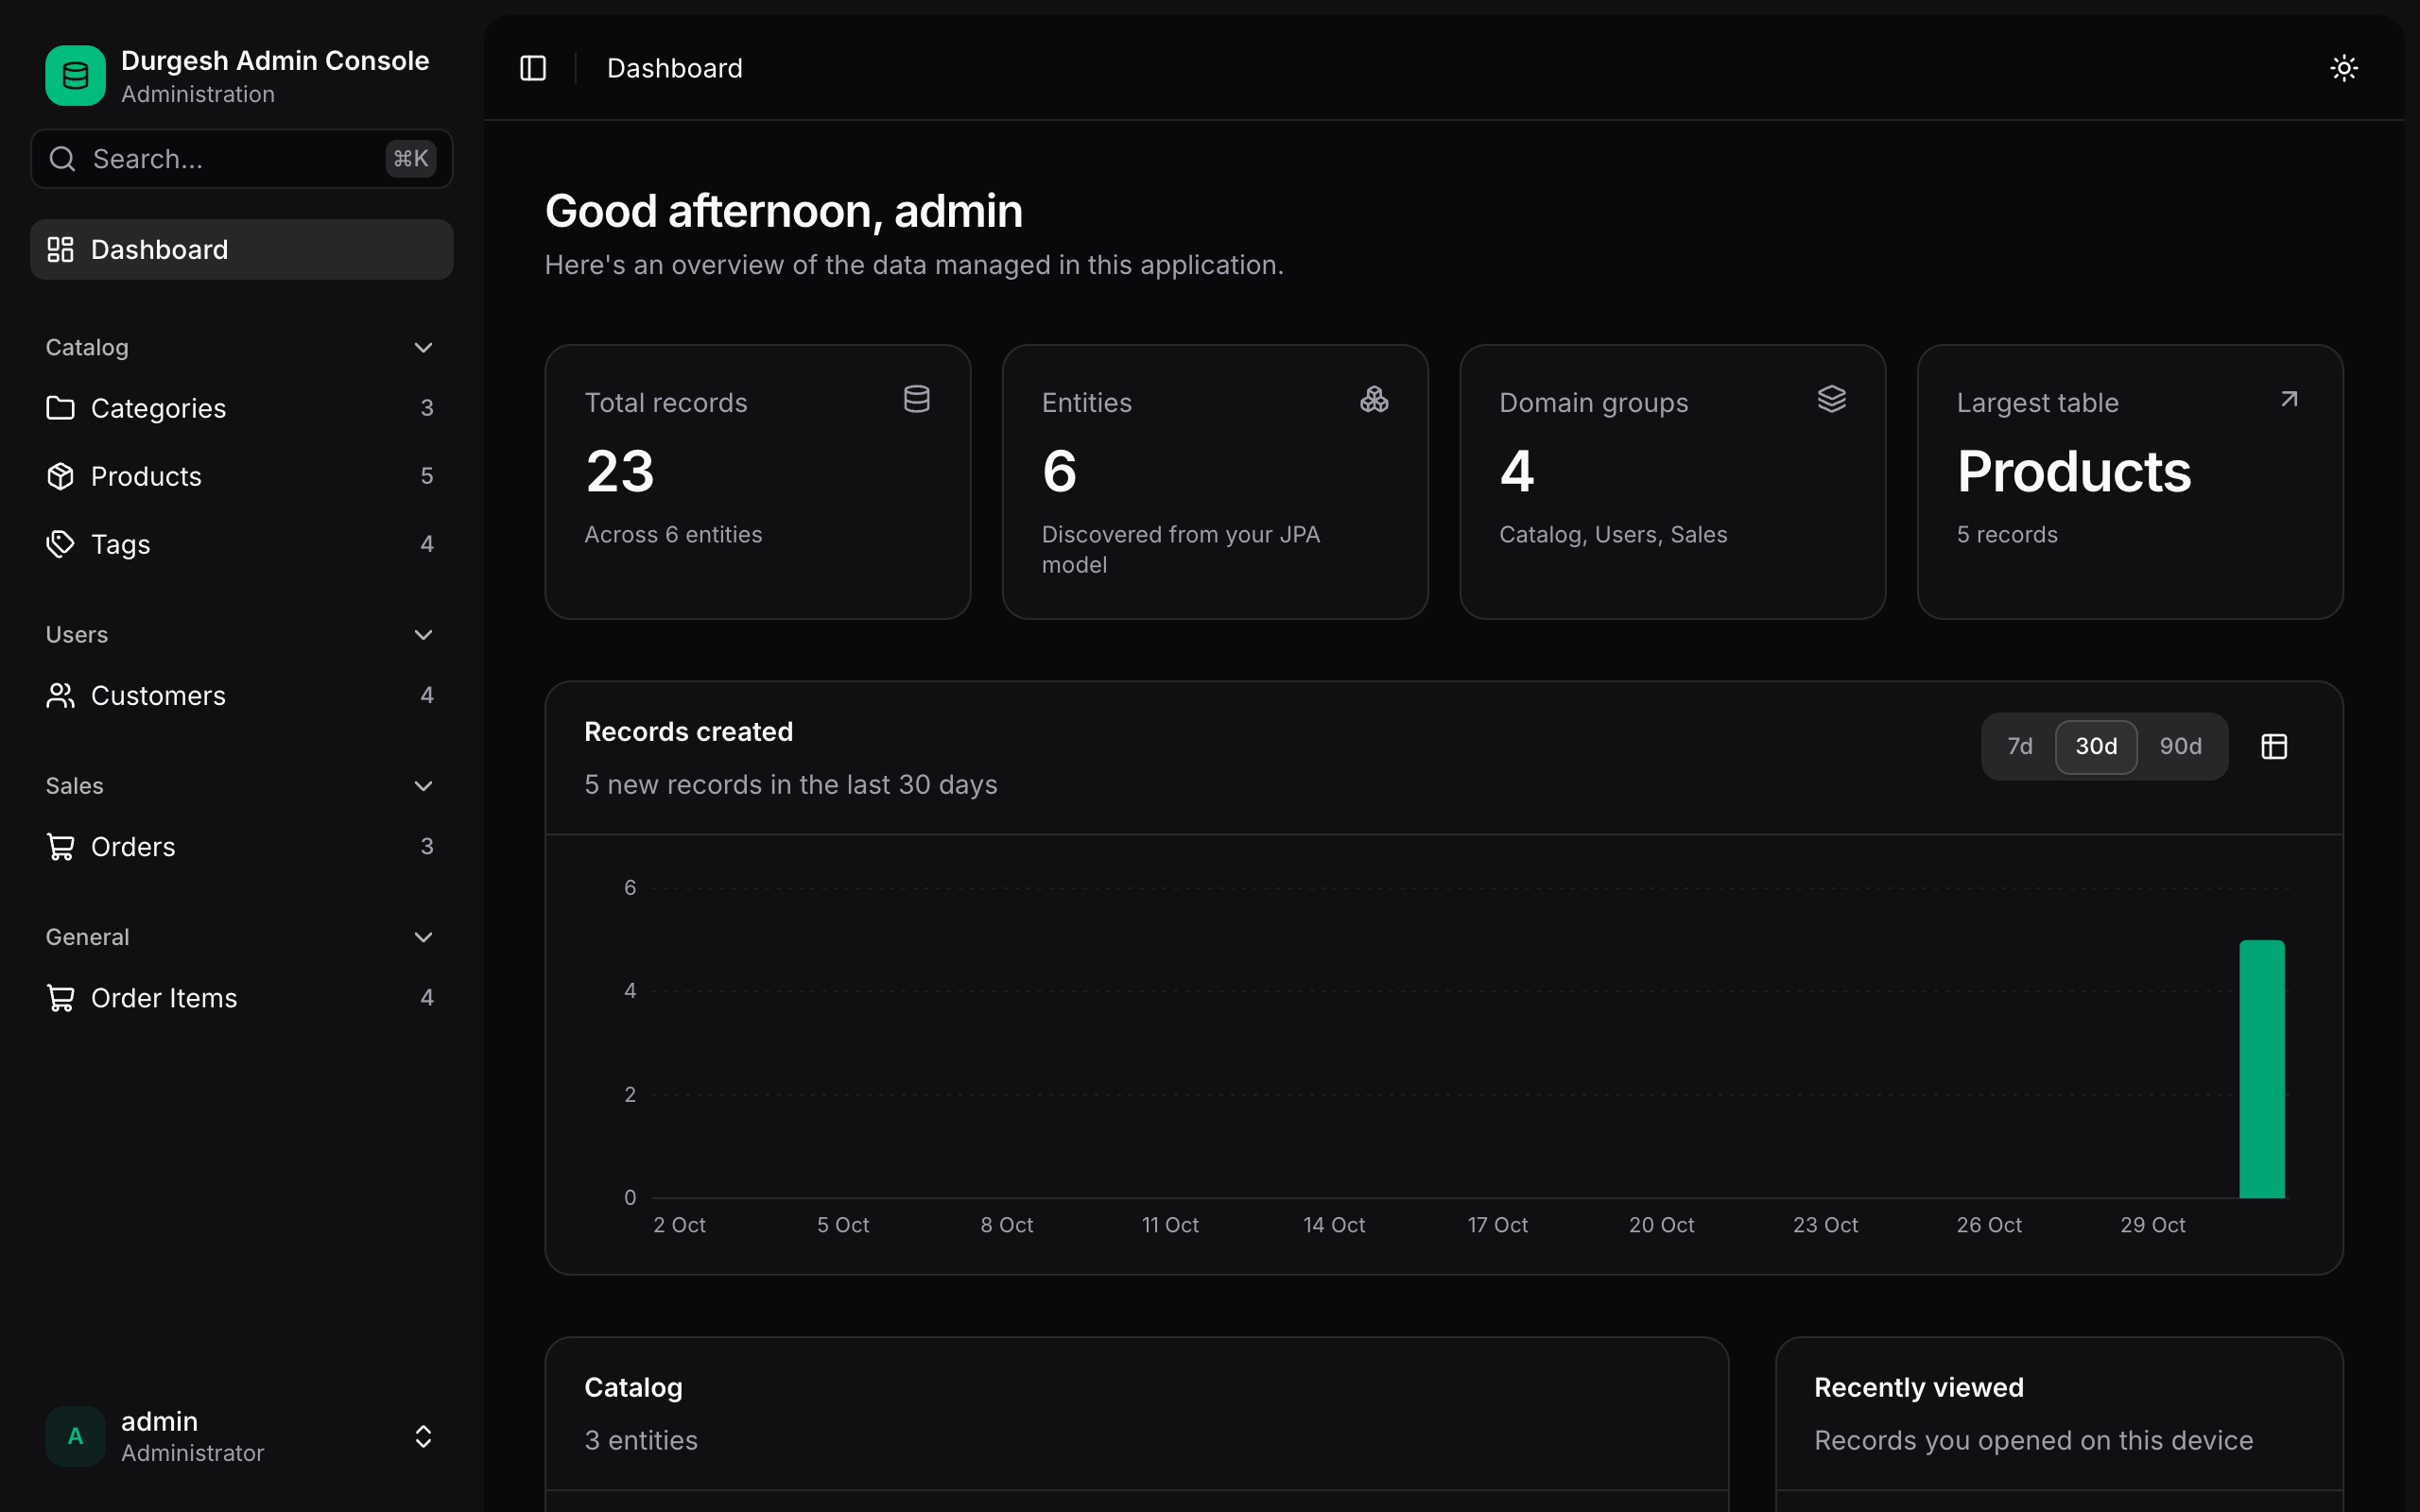The image size is (2420, 1512).
Task: Click the Categories count badge 3
Action: 427,408
